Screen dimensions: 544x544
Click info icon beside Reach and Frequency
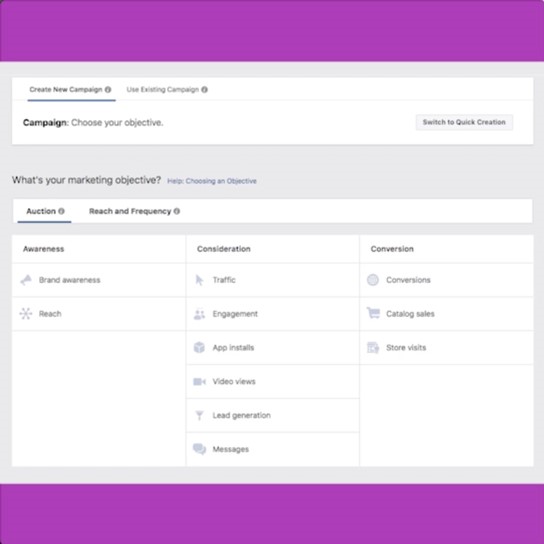[177, 211]
